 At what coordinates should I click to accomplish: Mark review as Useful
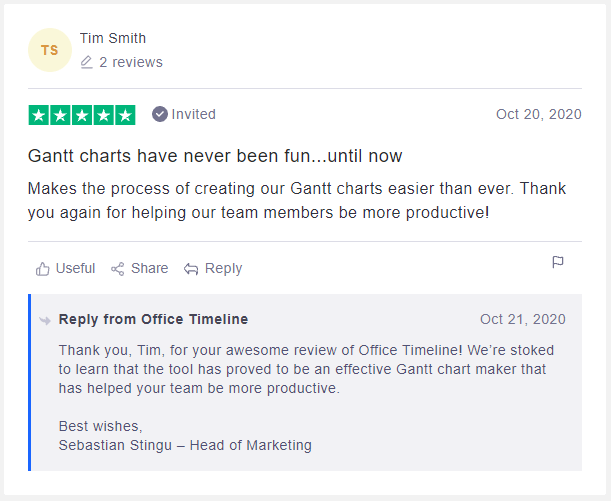[75, 268]
